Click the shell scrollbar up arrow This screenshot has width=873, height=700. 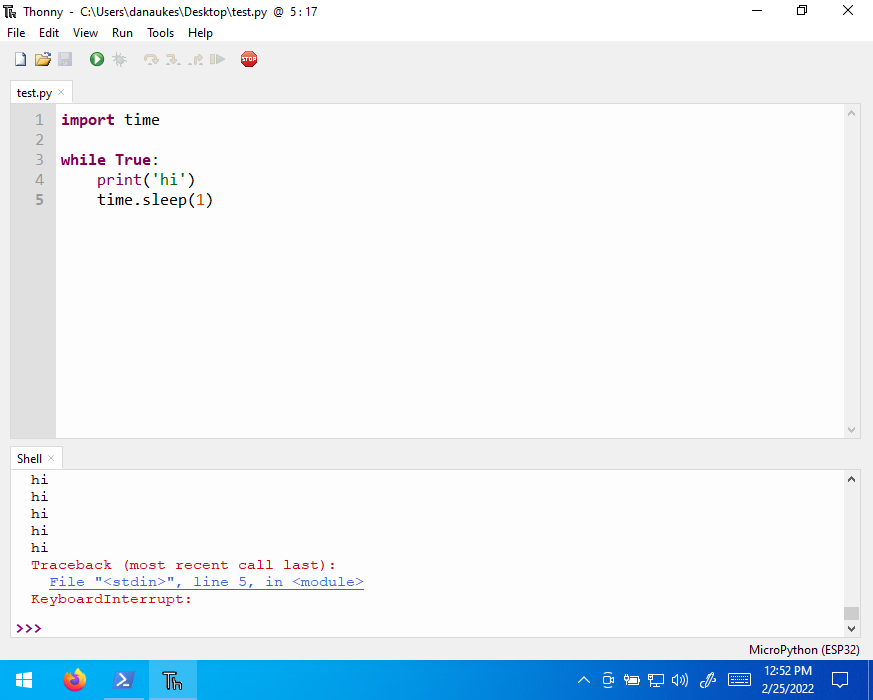851,479
